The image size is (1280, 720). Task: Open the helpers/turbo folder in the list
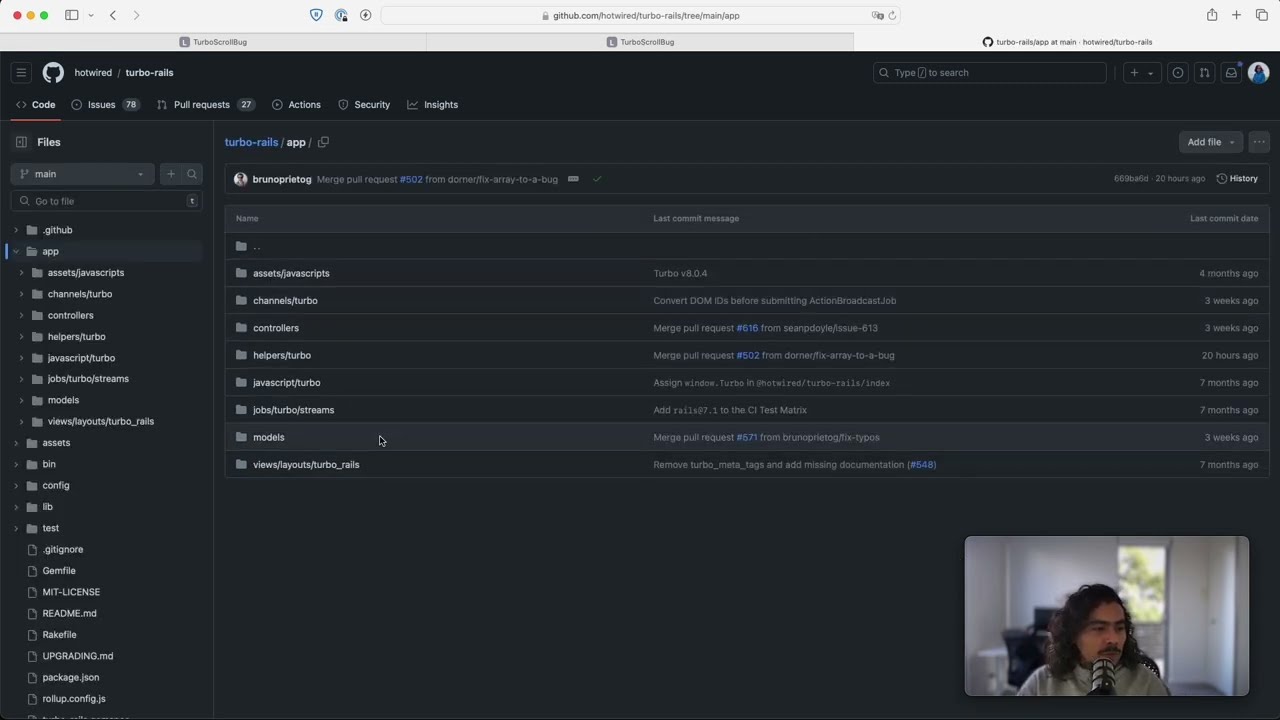coord(282,355)
